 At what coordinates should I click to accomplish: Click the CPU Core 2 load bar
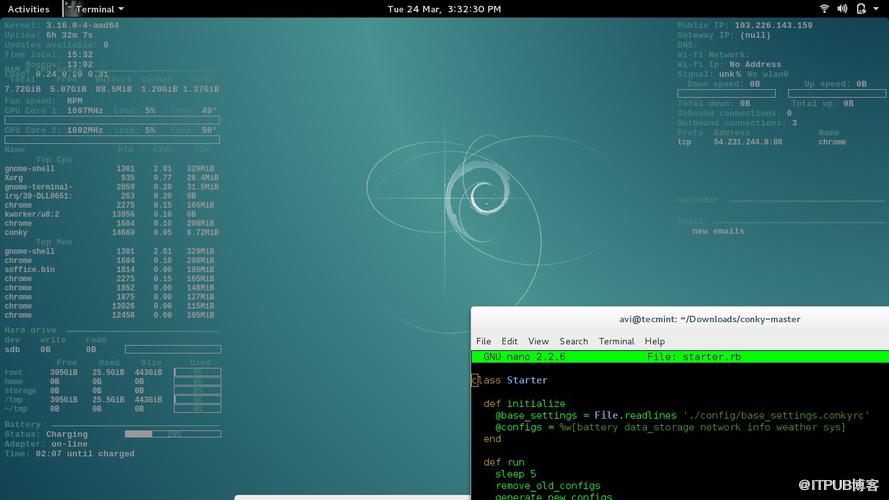tap(112, 139)
